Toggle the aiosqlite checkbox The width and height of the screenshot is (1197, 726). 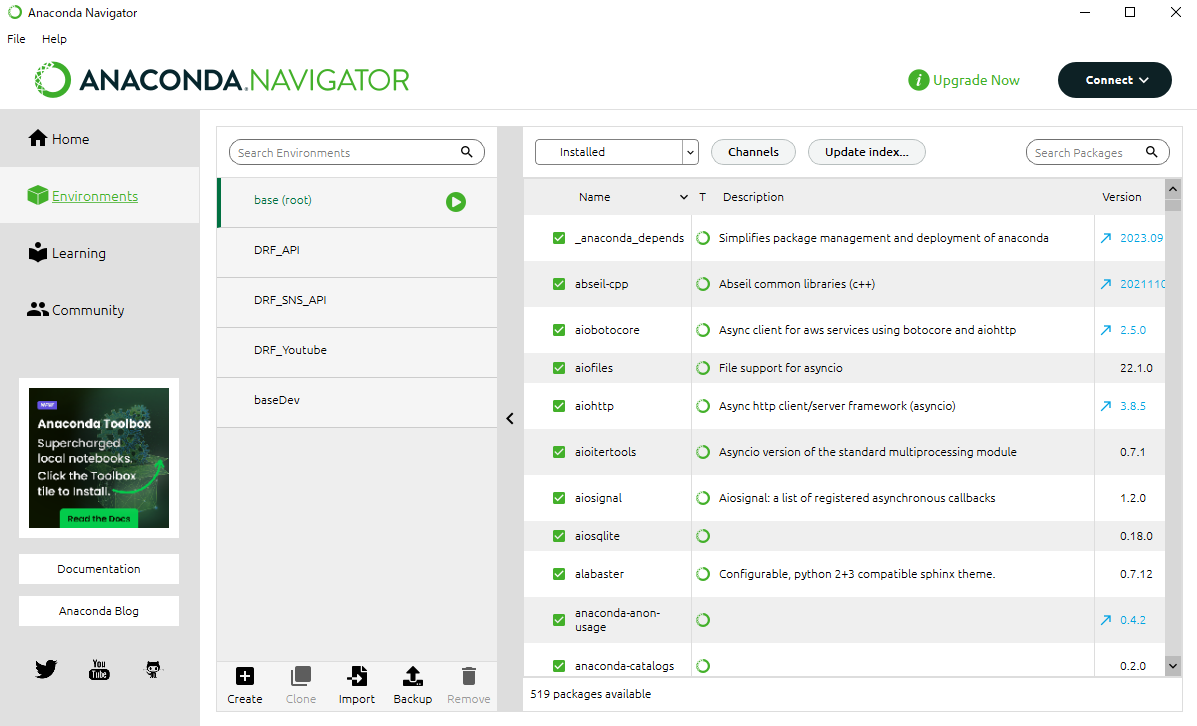[x=559, y=536]
